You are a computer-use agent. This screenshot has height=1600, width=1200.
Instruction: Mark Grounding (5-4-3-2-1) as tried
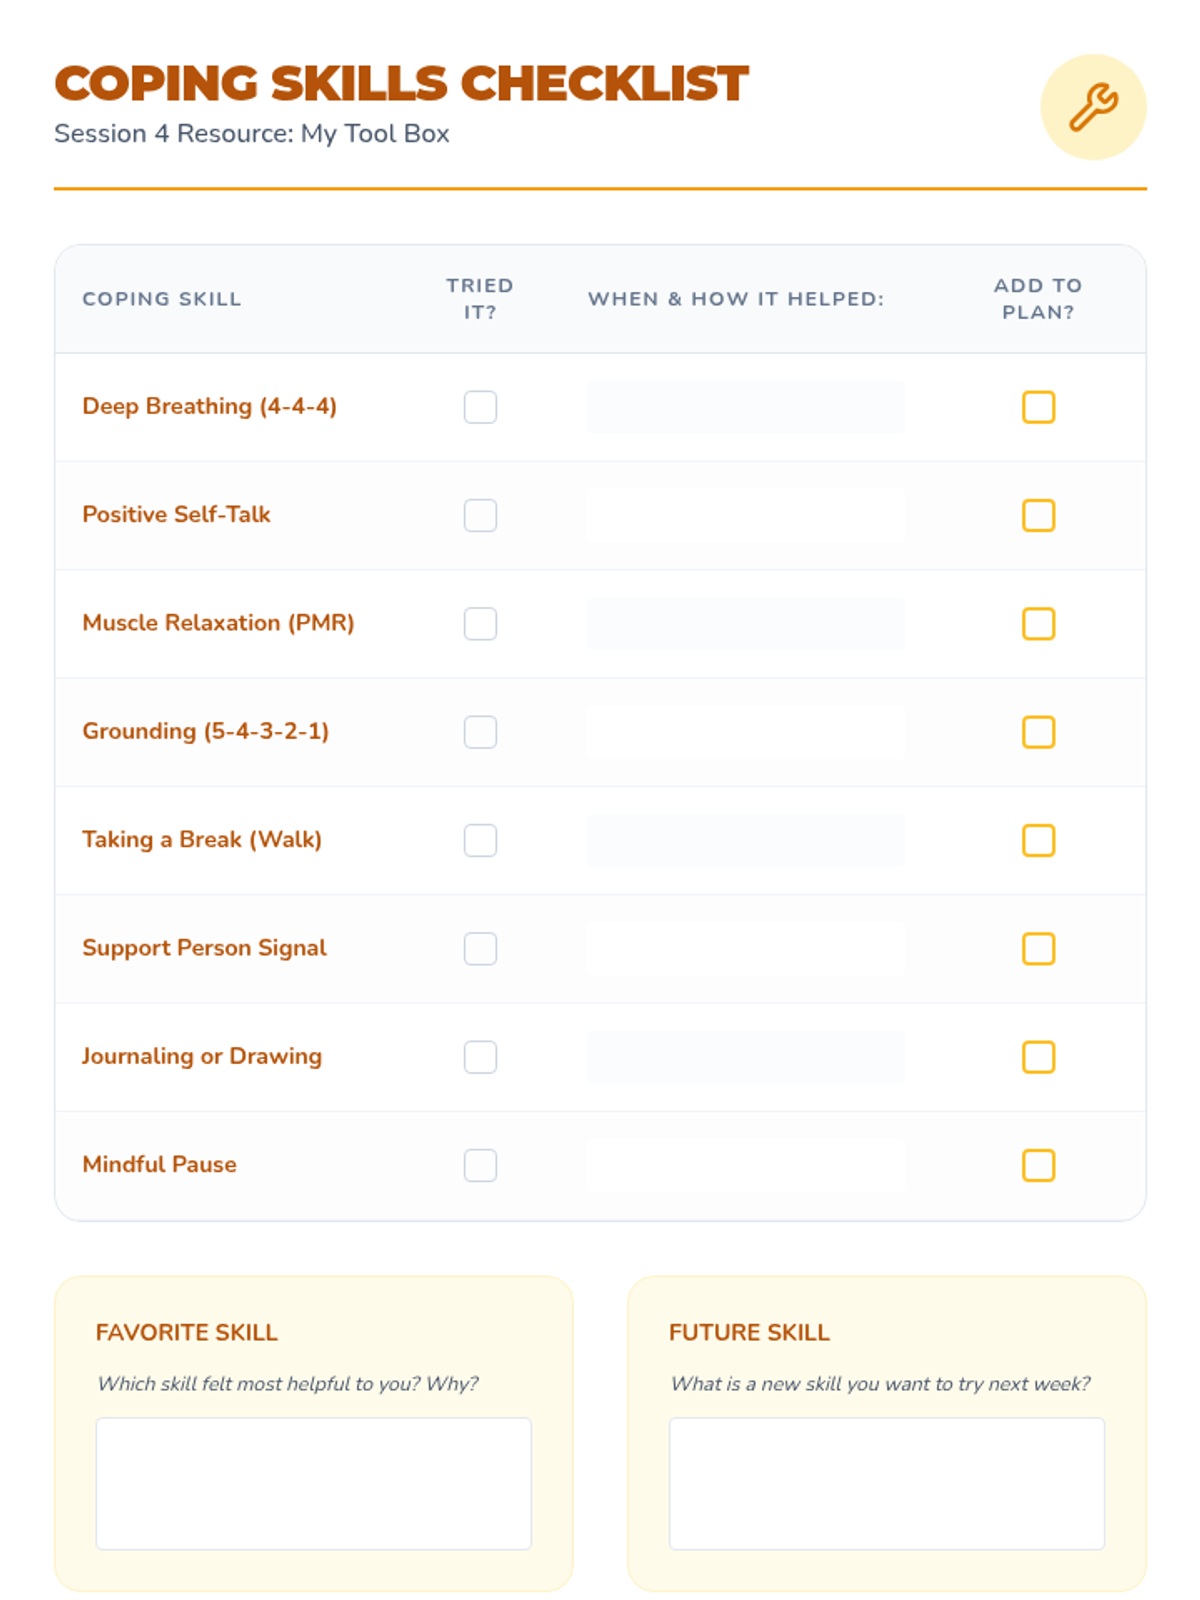480,732
